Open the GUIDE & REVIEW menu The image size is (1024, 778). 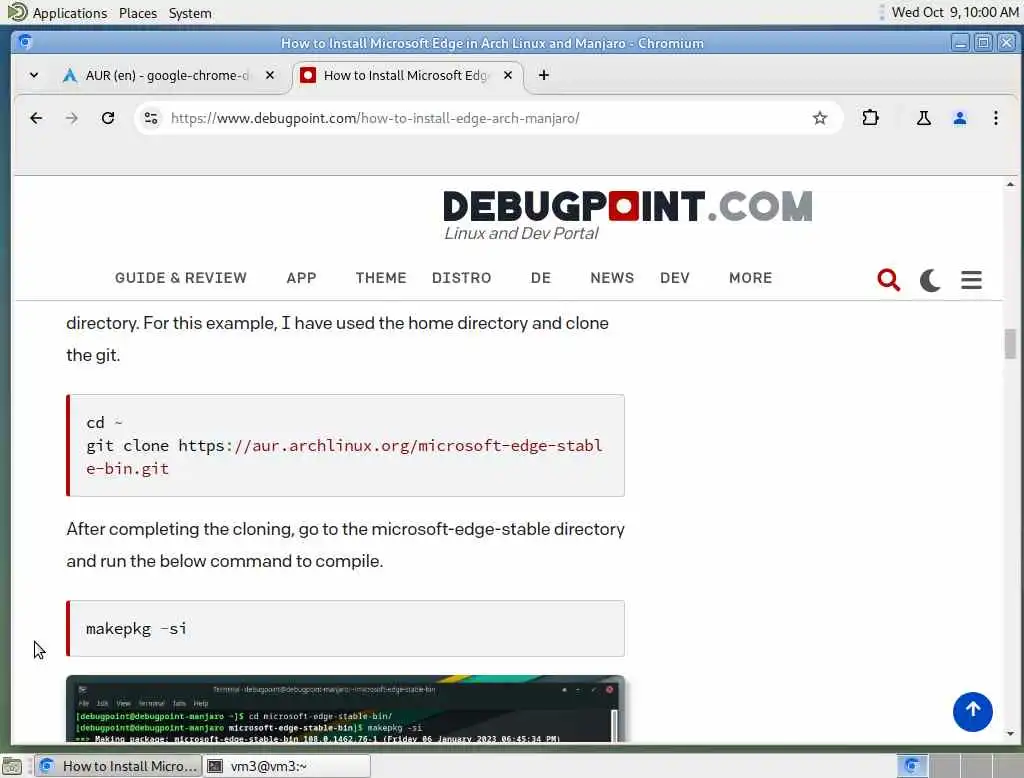(181, 278)
